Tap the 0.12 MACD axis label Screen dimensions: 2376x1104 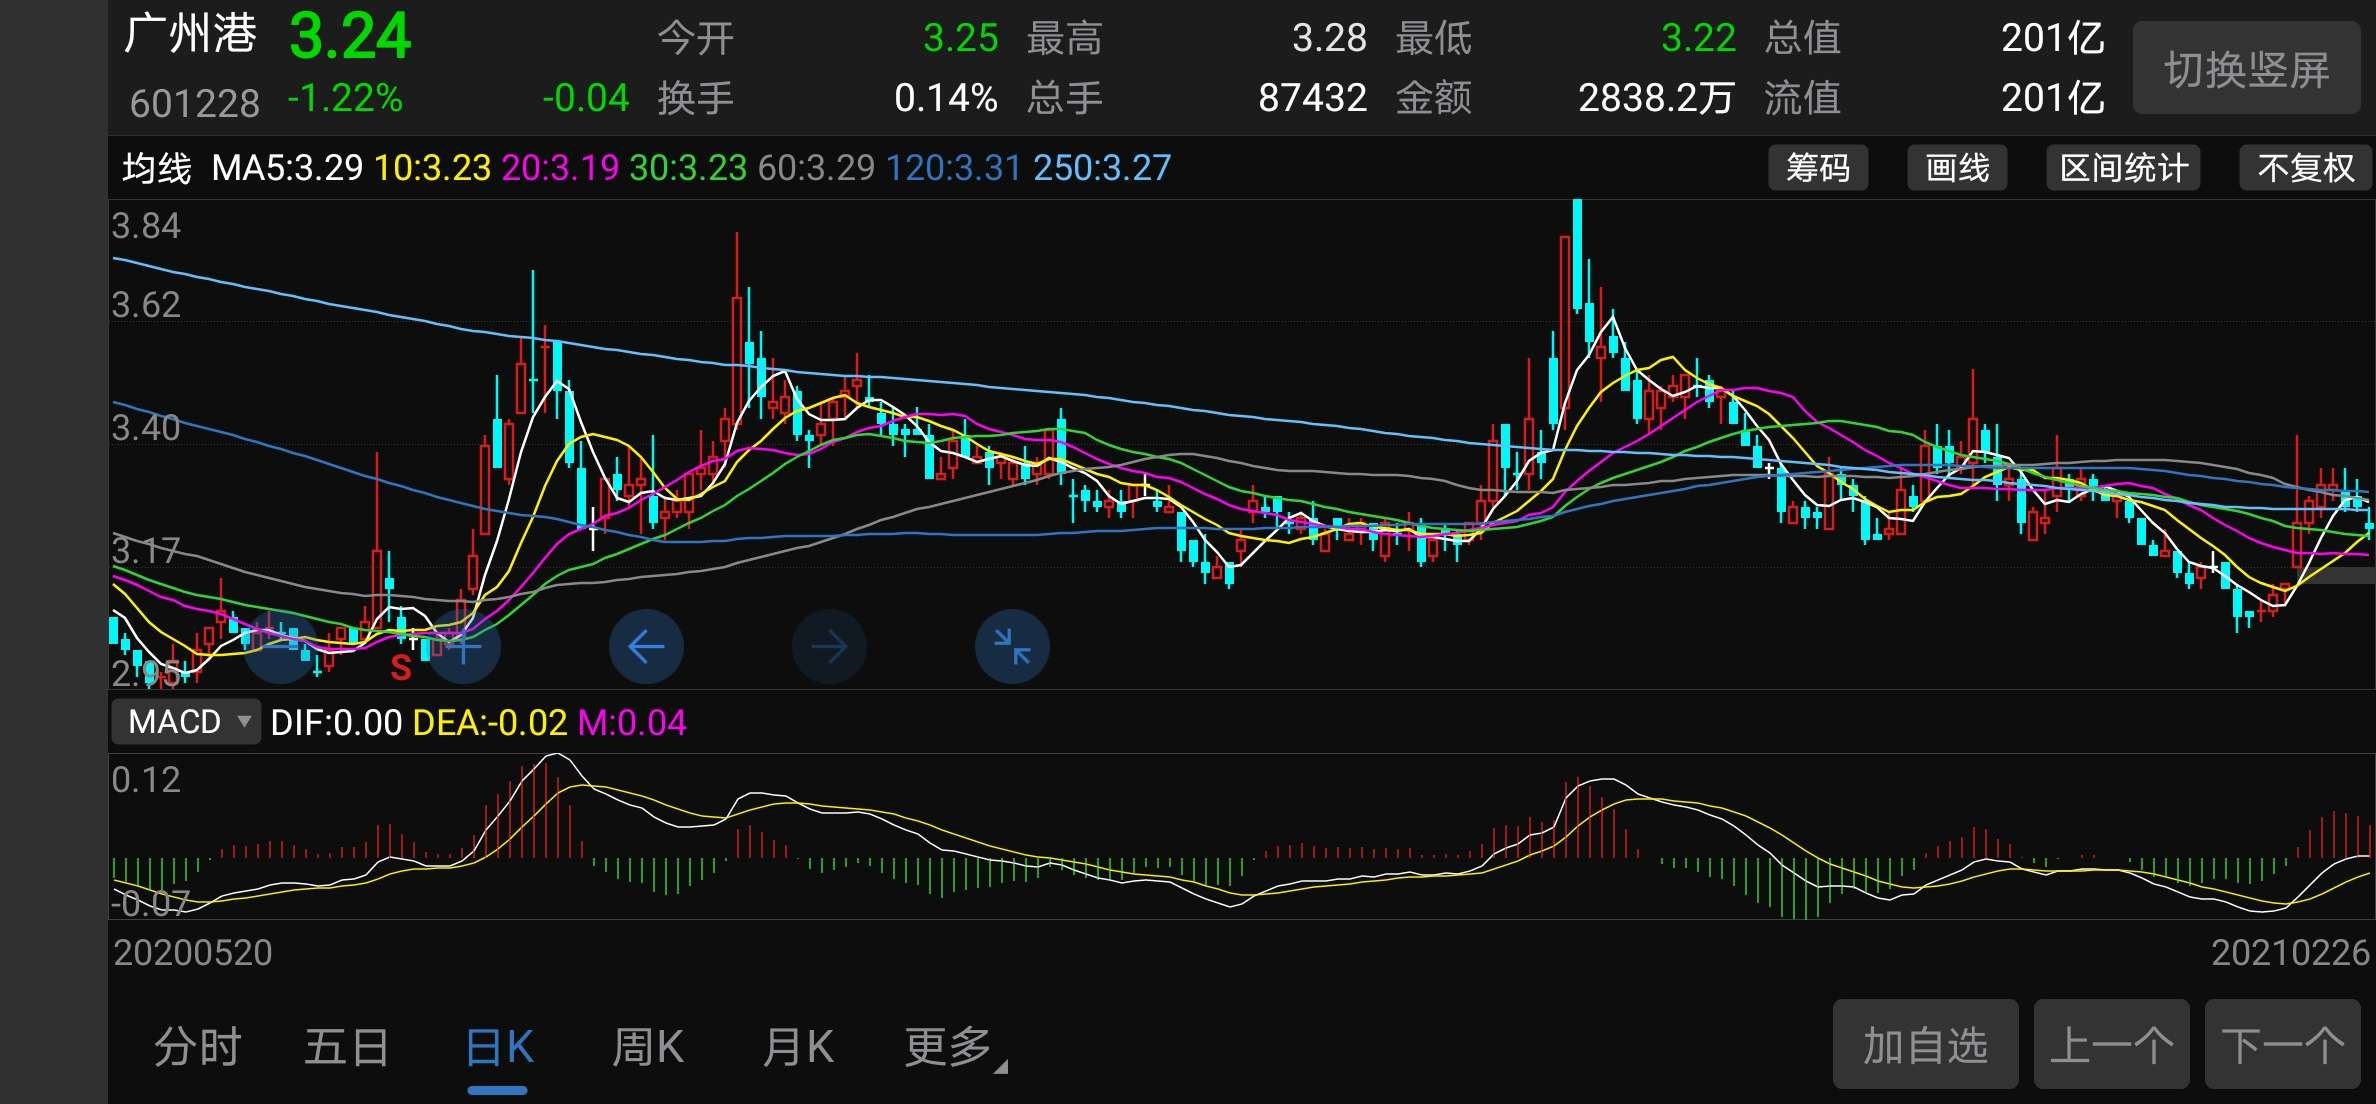(x=146, y=780)
